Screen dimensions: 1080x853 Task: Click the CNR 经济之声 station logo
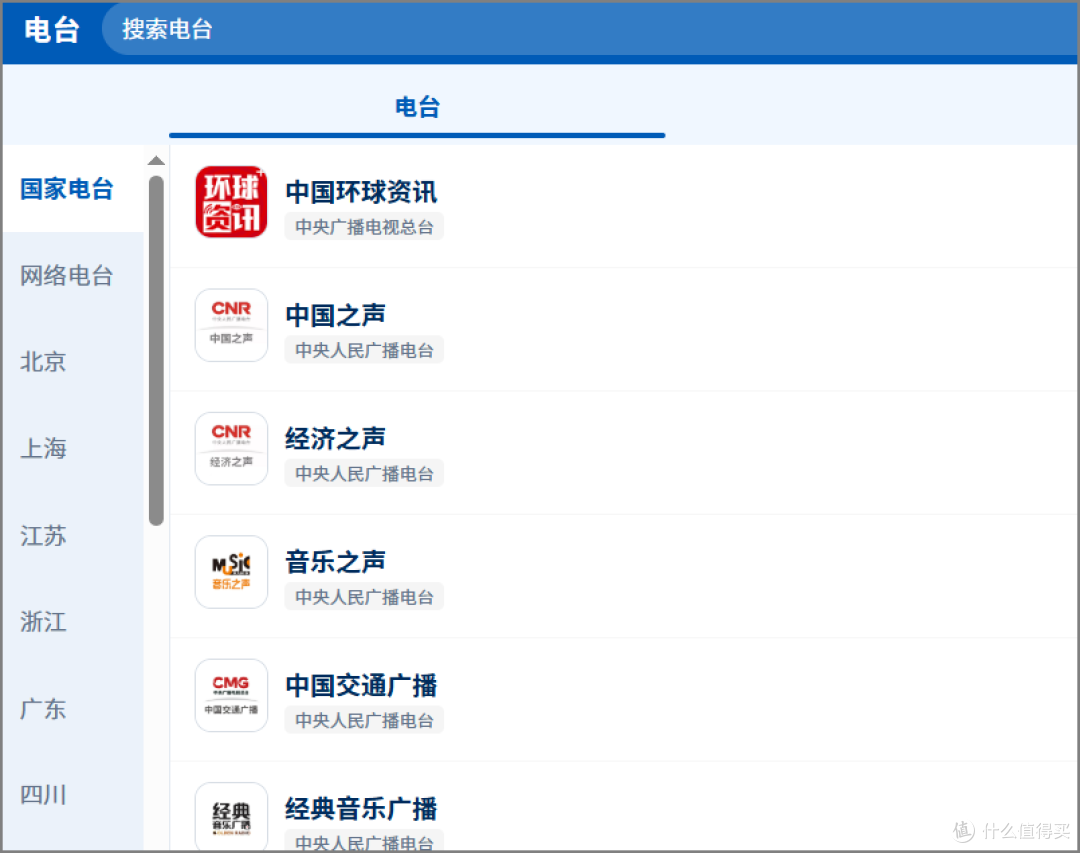(x=231, y=449)
